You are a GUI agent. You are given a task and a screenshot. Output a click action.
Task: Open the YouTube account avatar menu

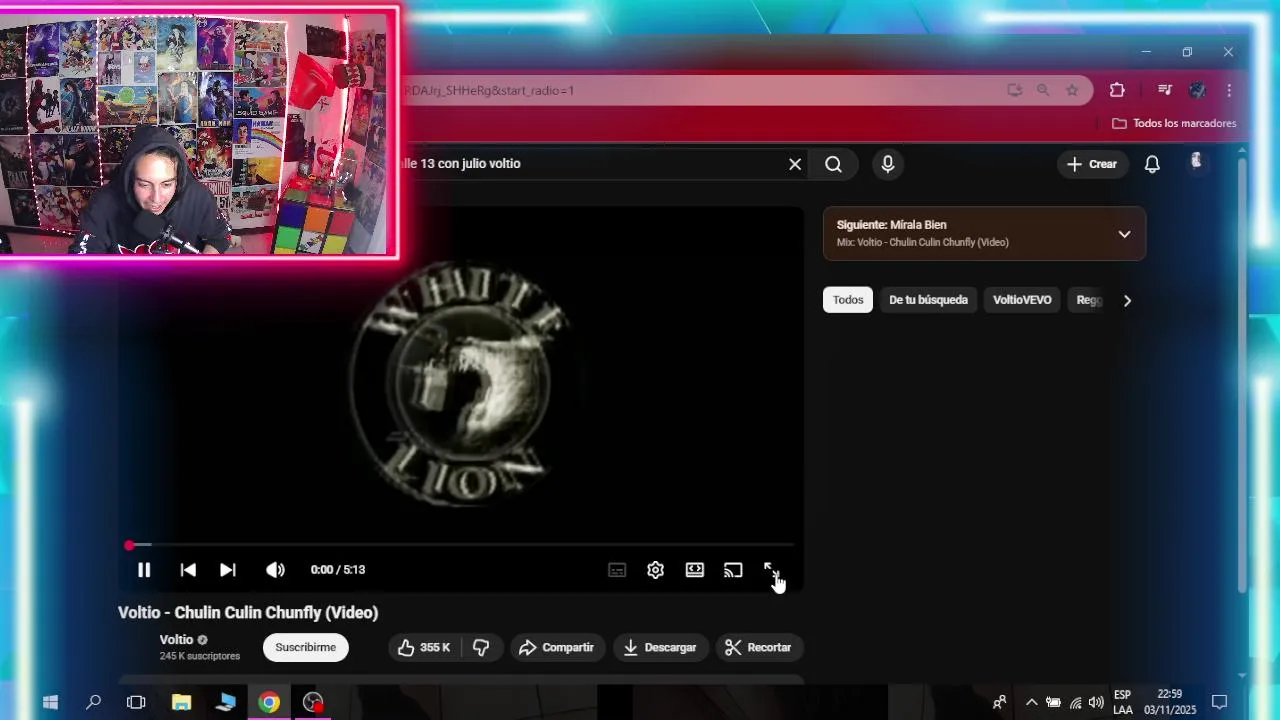1196,162
